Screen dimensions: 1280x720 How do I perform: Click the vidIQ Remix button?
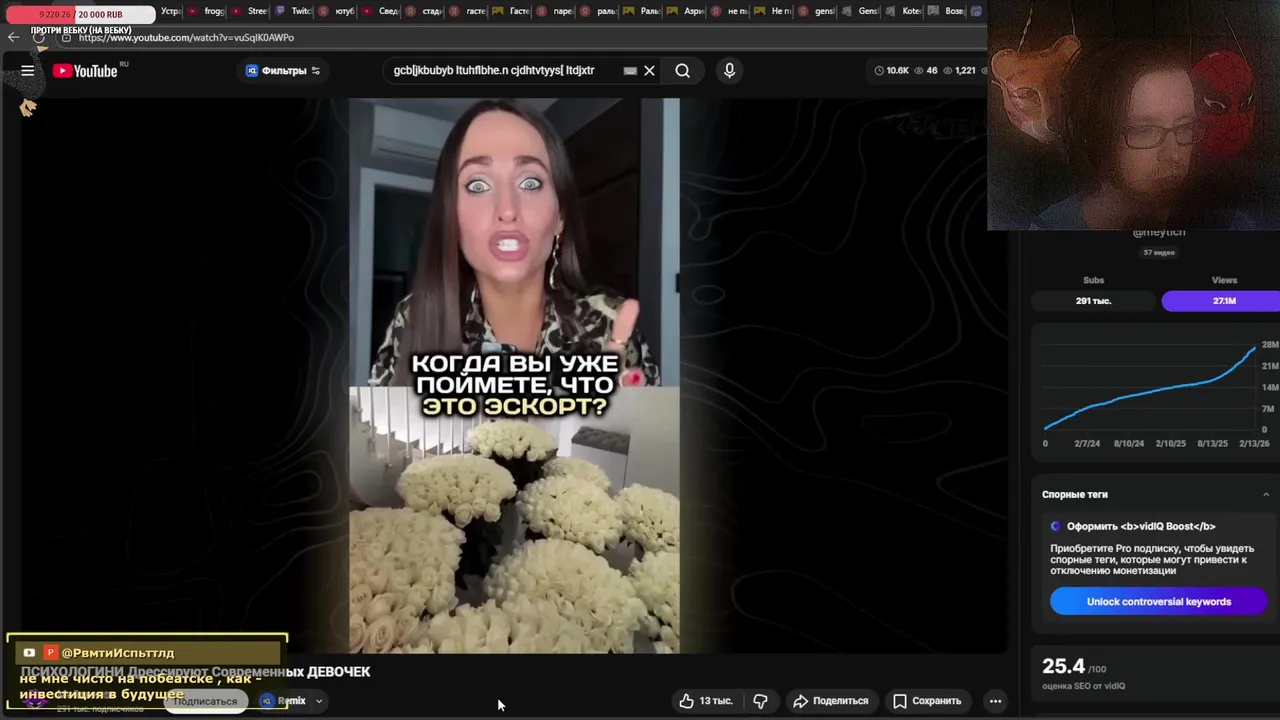[x=283, y=701]
